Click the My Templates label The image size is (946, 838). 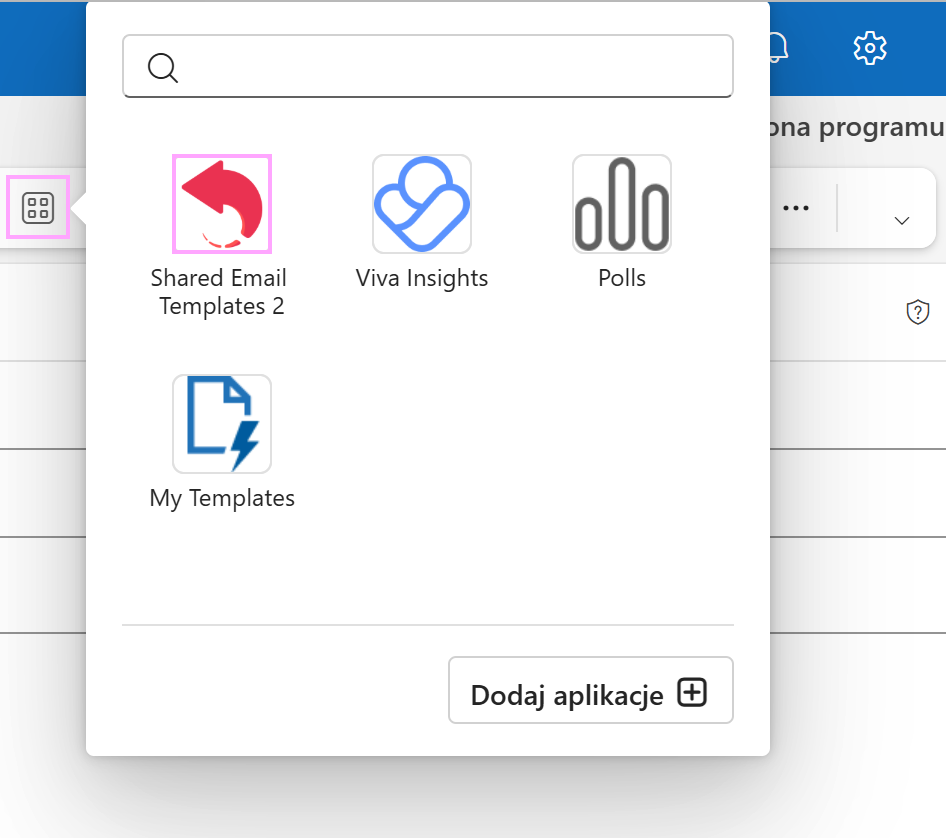[x=221, y=497]
